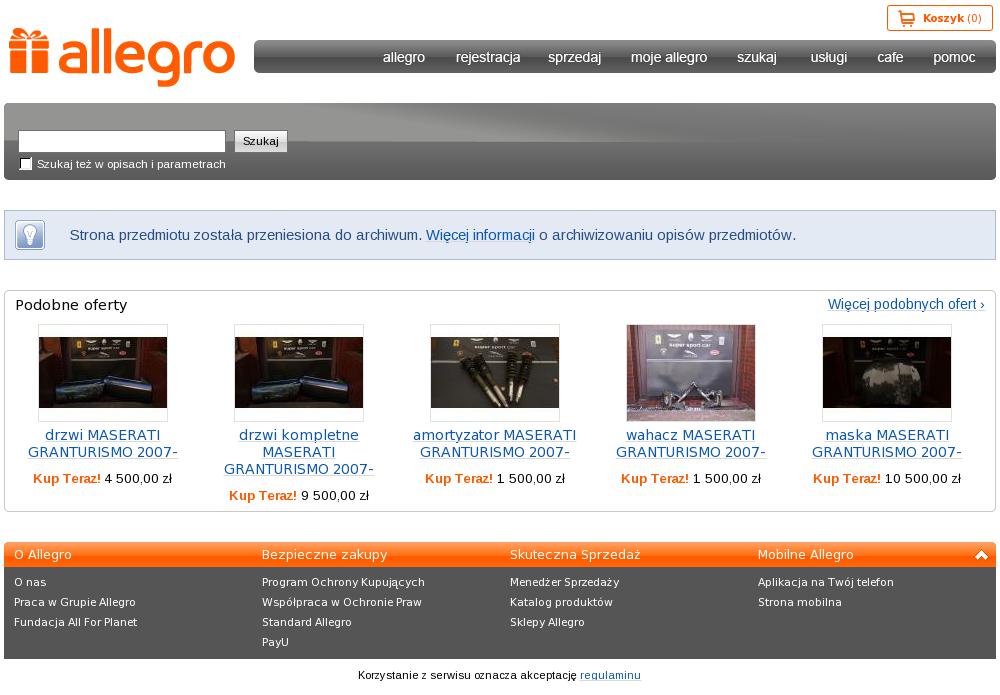Open Program Ochrony Kupujących link
Screen dimensions: 1000x695
point(343,582)
